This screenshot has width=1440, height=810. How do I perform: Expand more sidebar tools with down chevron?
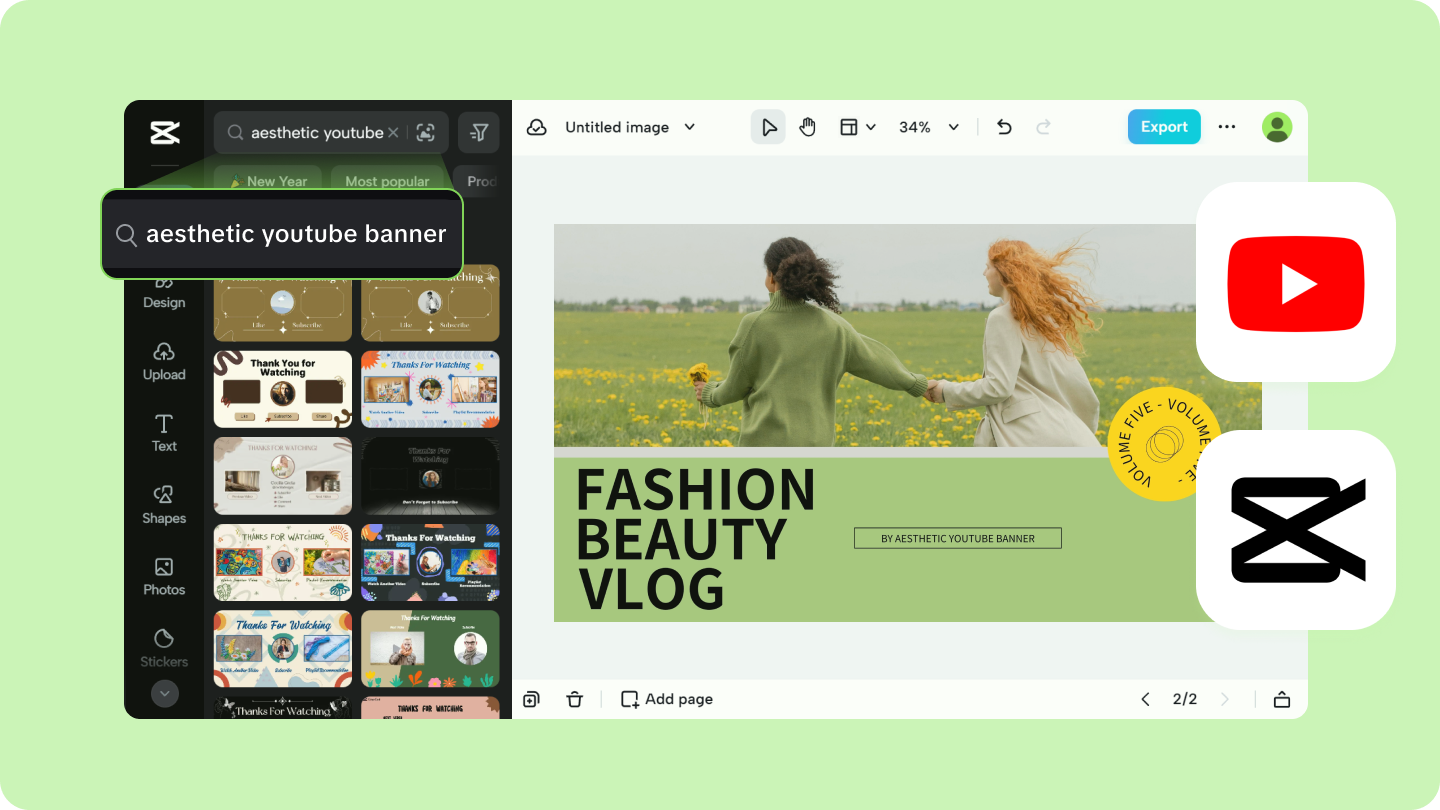tap(165, 693)
